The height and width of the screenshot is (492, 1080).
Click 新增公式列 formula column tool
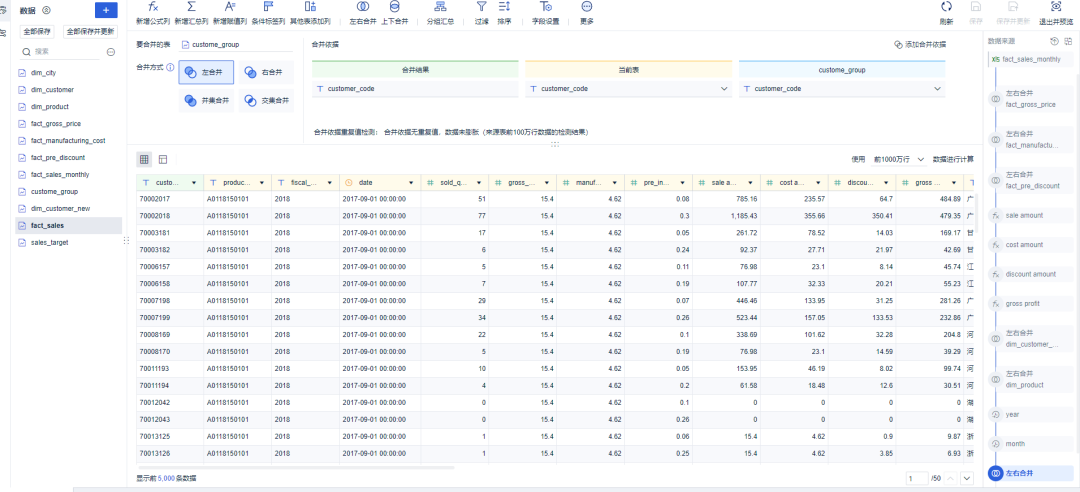click(x=153, y=12)
